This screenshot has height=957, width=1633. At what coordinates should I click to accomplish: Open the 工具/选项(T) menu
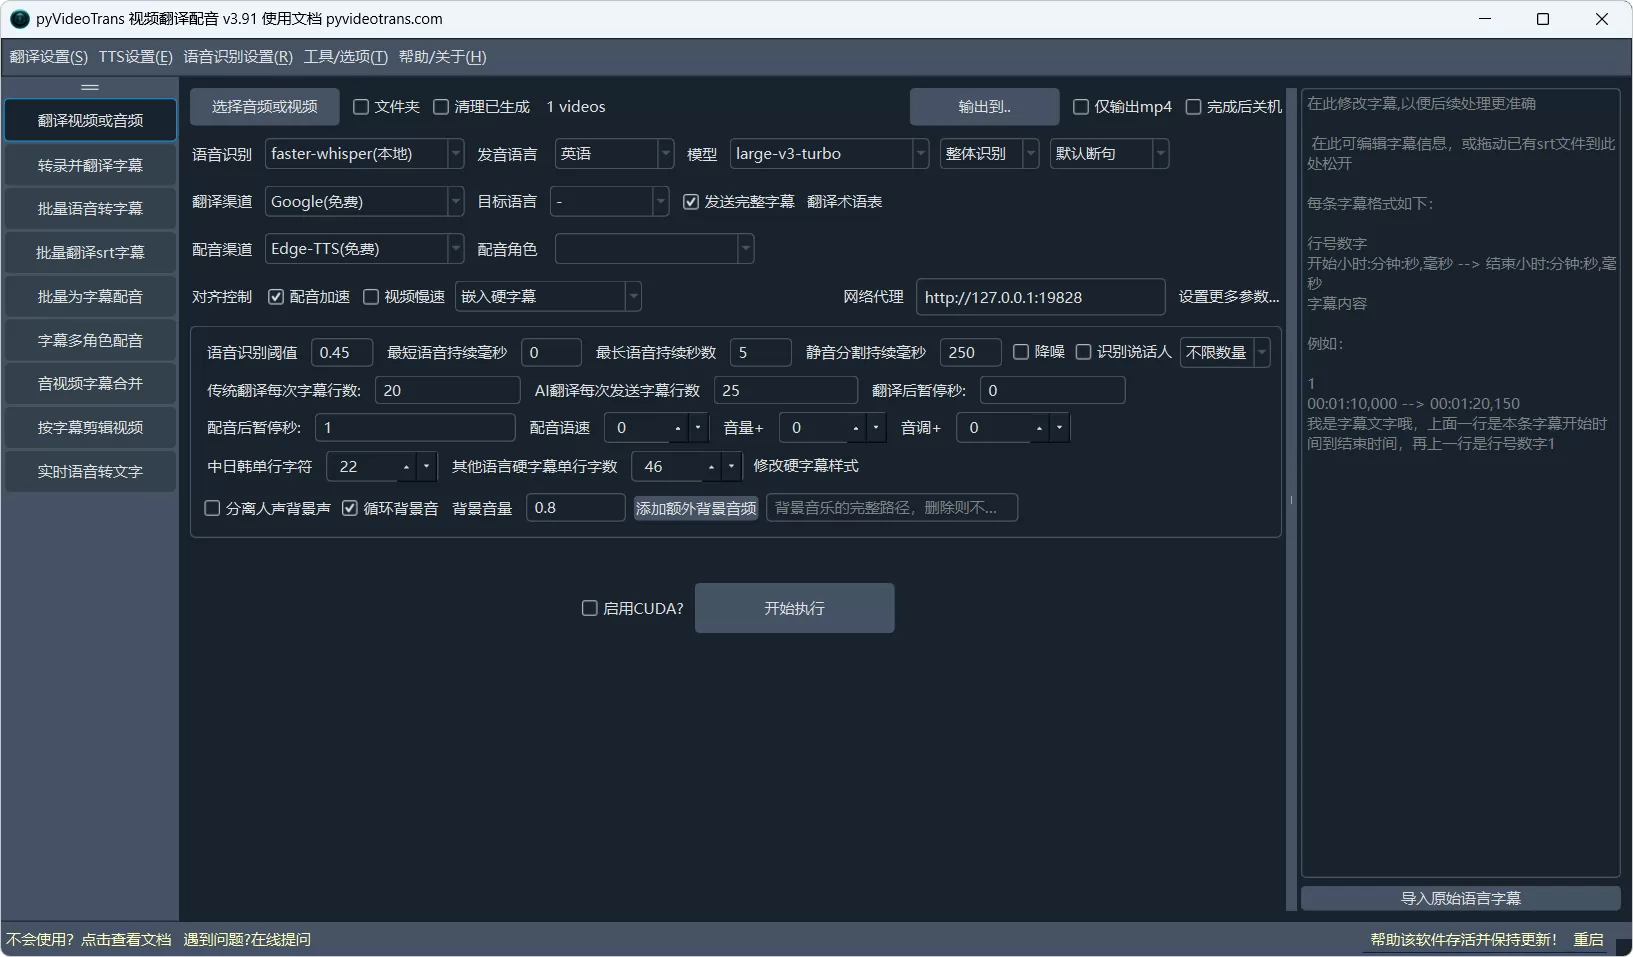pyautogui.click(x=345, y=57)
